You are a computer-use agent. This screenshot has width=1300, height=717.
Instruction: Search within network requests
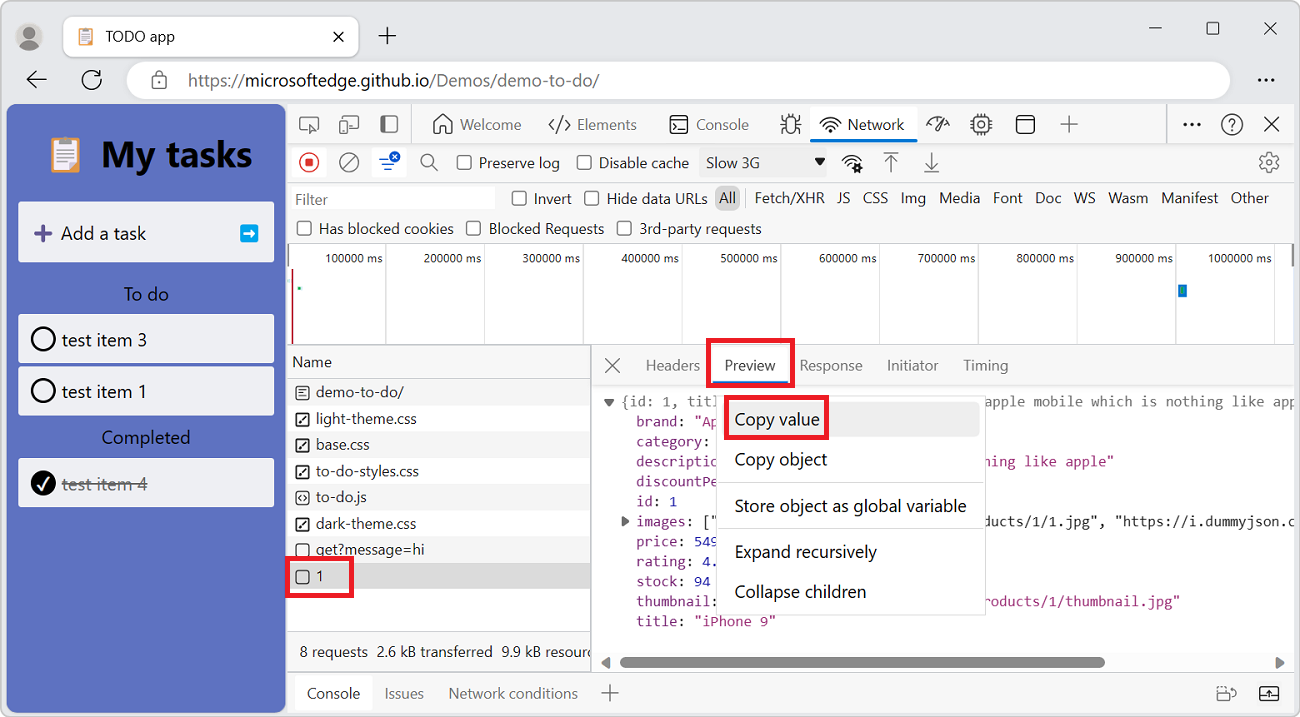[428, 162]
